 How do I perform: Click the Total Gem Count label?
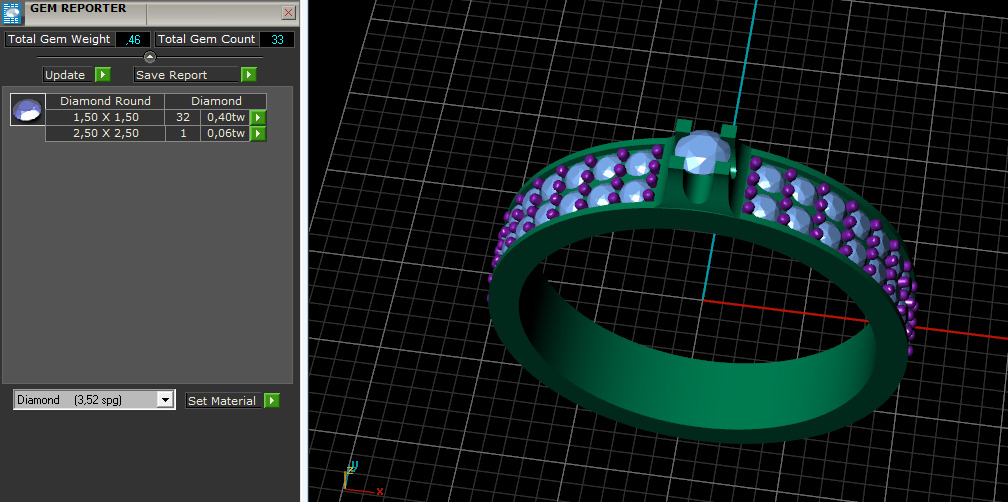click(206, 39)
